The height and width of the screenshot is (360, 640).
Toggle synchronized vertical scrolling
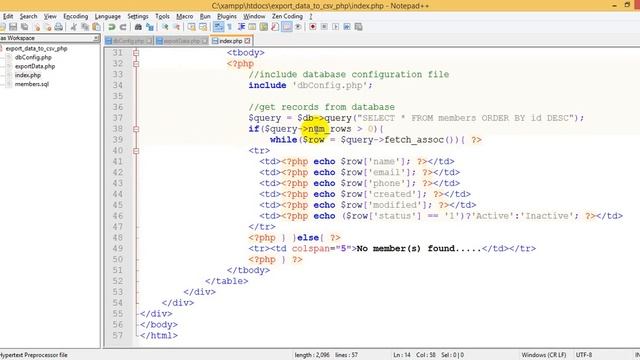pos(191,27)
